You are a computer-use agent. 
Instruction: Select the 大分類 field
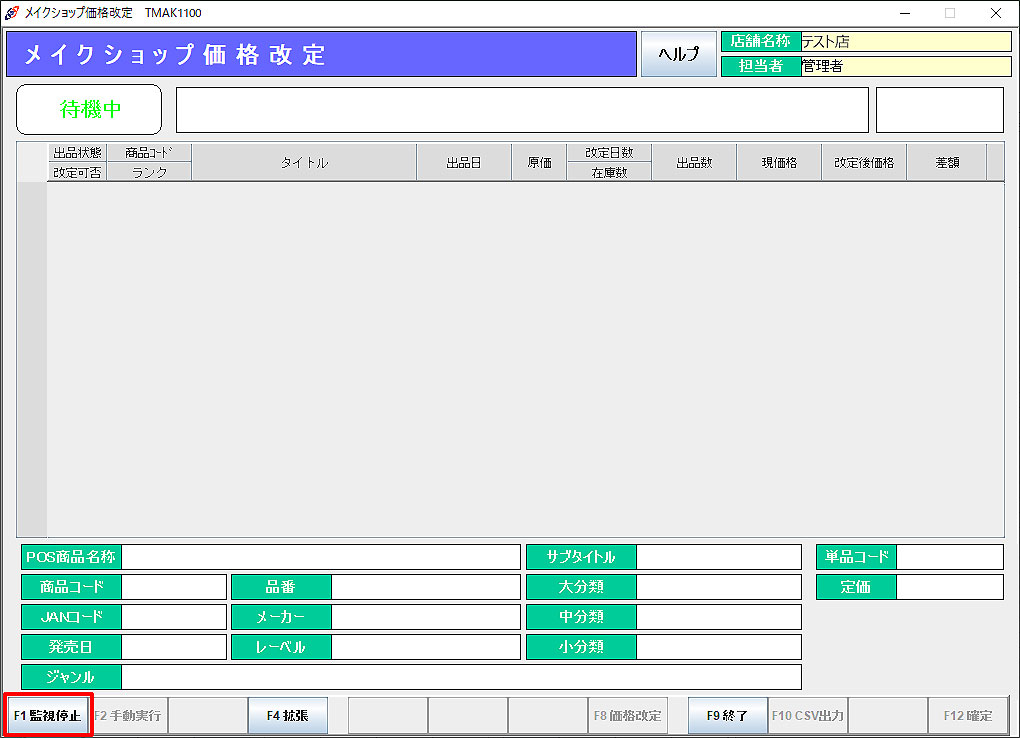[x=718, y=587]
